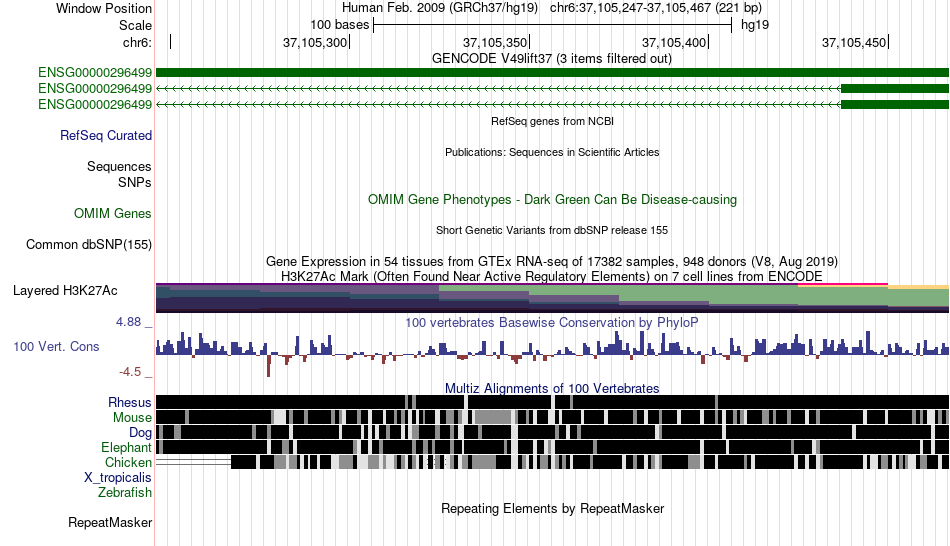Screen dimensions: 950x546
Task: Click the GTEx Gene Expression title
Action: coord(552,262)
